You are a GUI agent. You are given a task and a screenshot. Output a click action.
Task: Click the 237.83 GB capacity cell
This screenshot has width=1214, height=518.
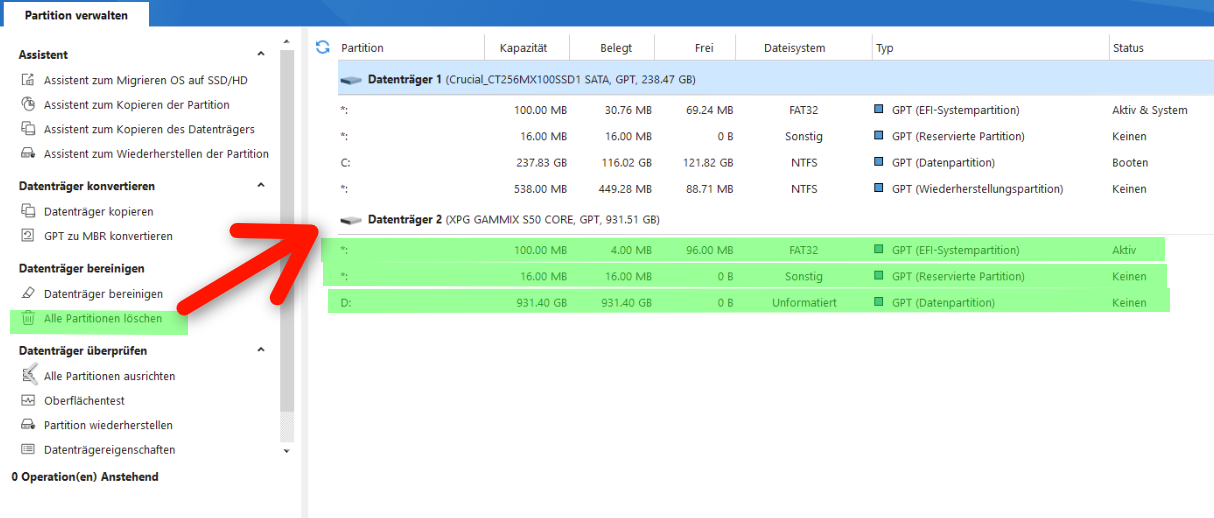click(x=541, y=162)
